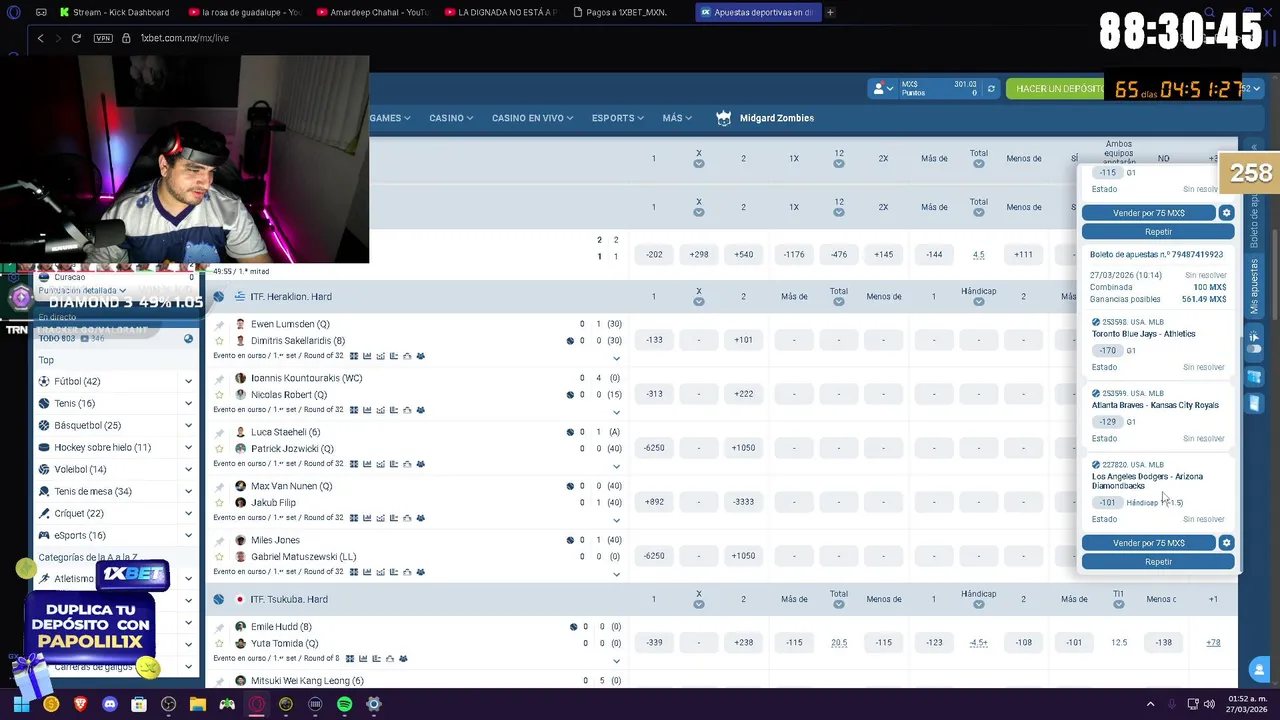
Task: Click the soccer ball icon for Fútbol
Action: [x=44, y=381]
